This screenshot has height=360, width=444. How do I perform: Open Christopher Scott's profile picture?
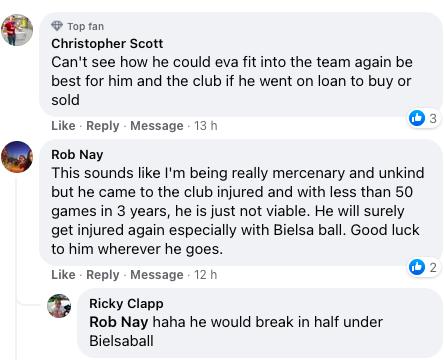(17, 30)
